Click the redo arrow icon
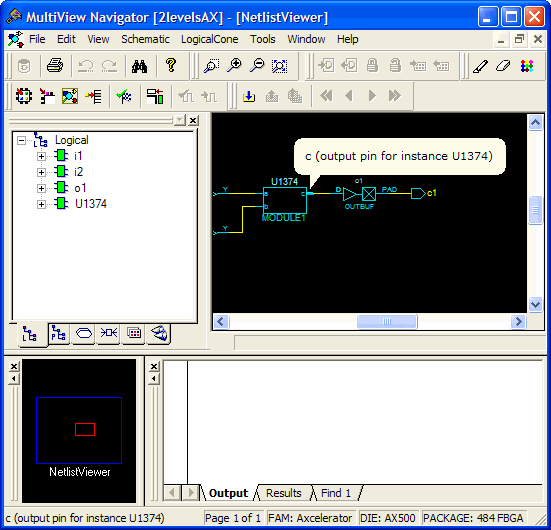This screenshot has width=551, height=530. point(109,66)
